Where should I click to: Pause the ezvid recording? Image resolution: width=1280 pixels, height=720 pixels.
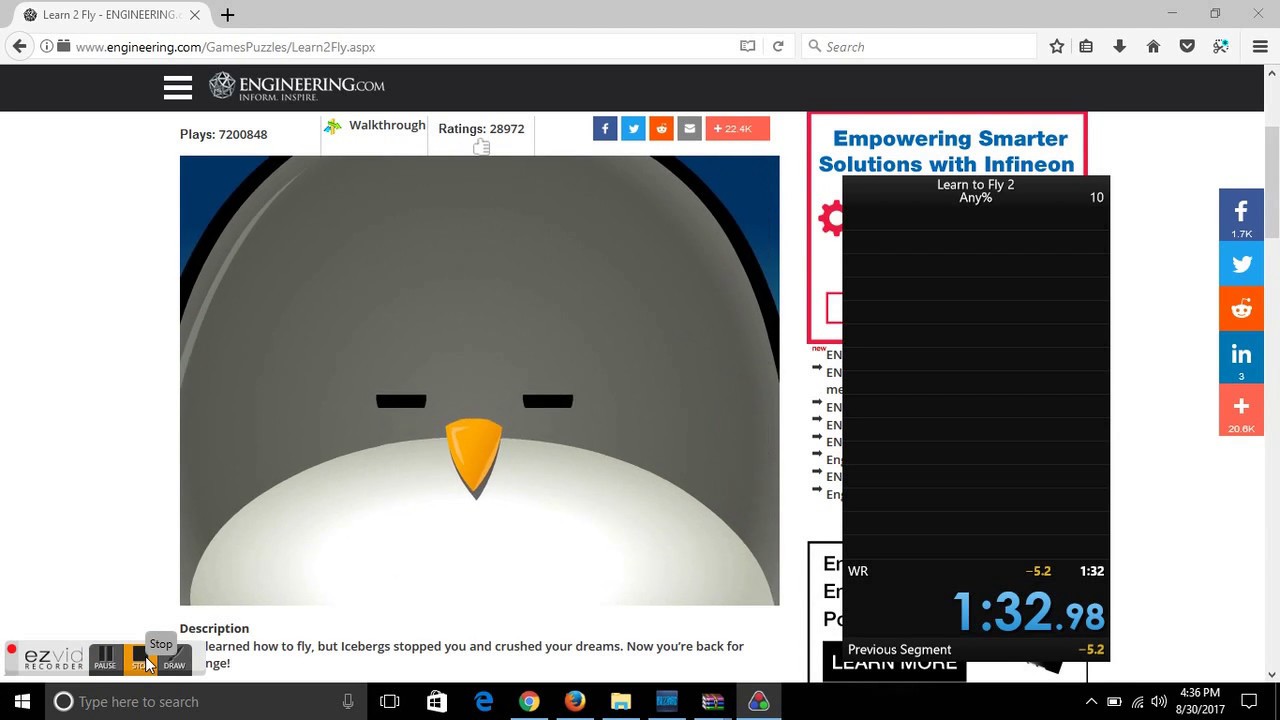[x=105, y=657]
